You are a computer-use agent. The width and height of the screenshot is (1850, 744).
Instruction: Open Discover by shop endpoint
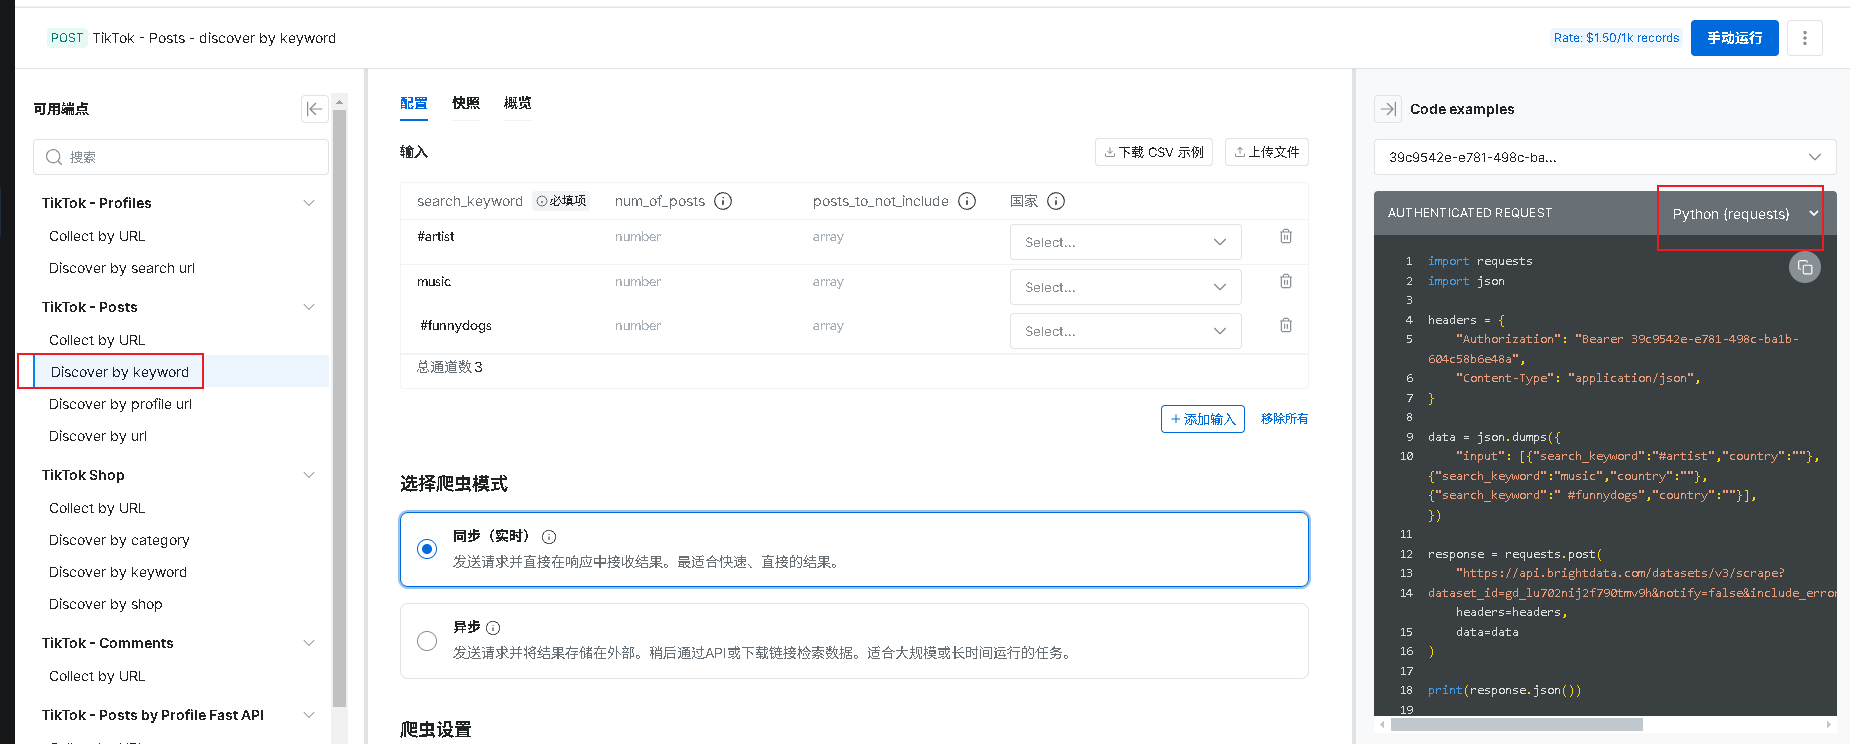coord(106,604)
